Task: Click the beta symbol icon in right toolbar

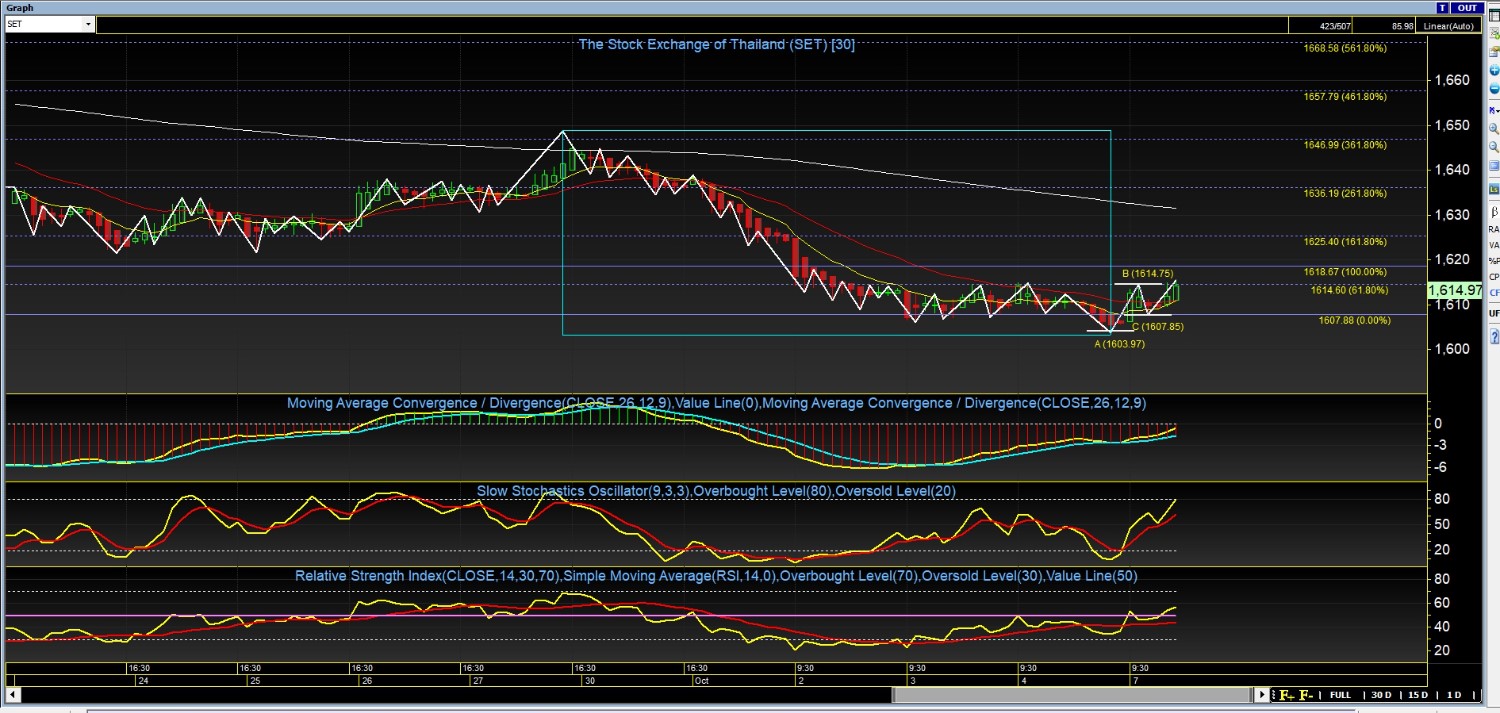Action: 1494,211
